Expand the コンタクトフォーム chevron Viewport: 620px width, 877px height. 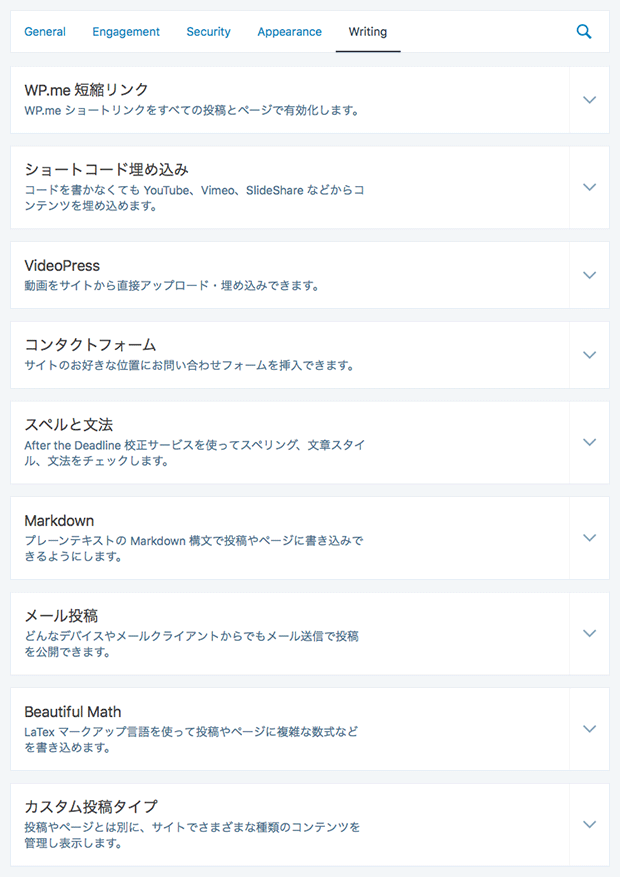pyautogui.click(x=589, y=355)
